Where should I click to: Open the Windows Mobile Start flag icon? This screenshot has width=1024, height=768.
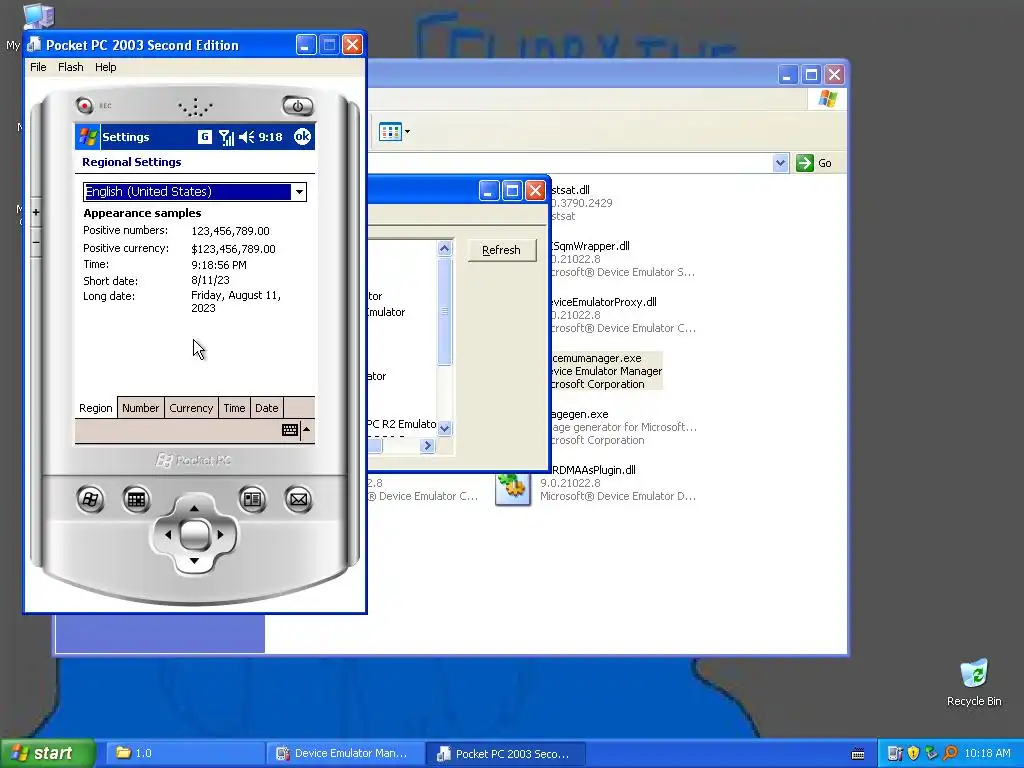tap(88, 136)
